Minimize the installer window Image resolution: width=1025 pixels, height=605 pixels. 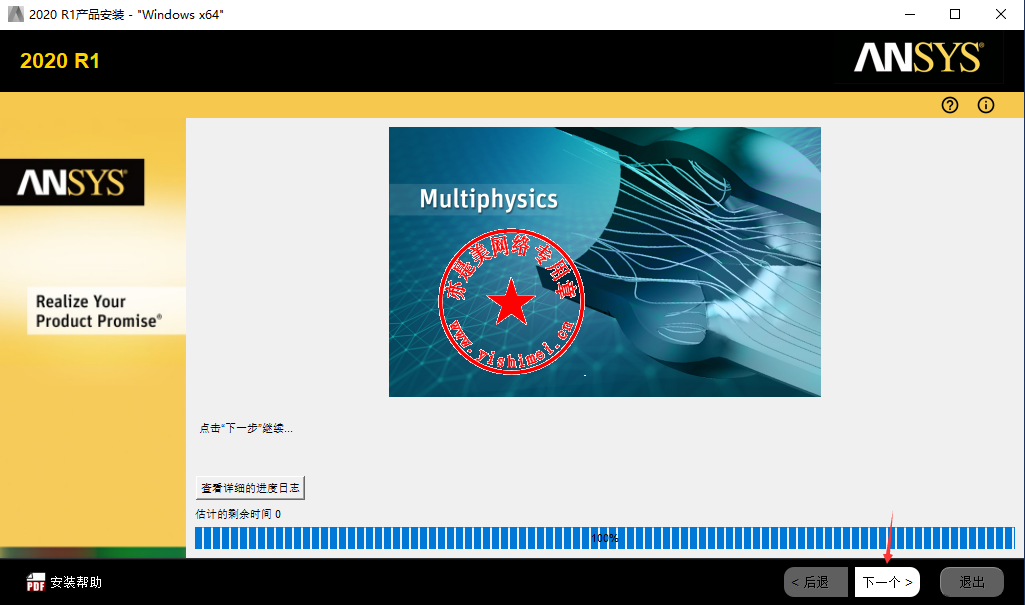[910, 14]
